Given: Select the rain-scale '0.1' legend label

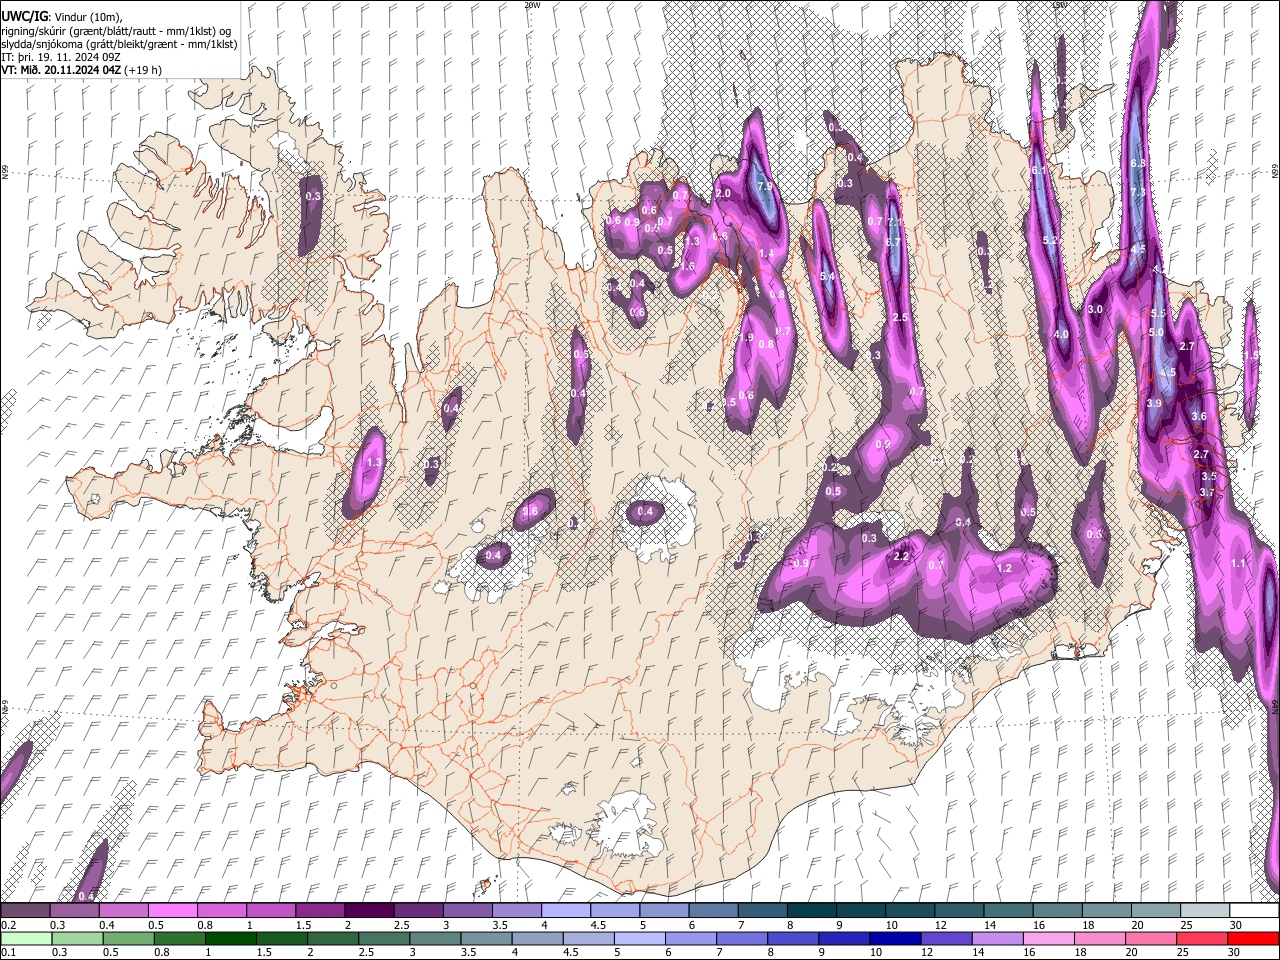Looking at the screenshot, I should pos(7,953).
